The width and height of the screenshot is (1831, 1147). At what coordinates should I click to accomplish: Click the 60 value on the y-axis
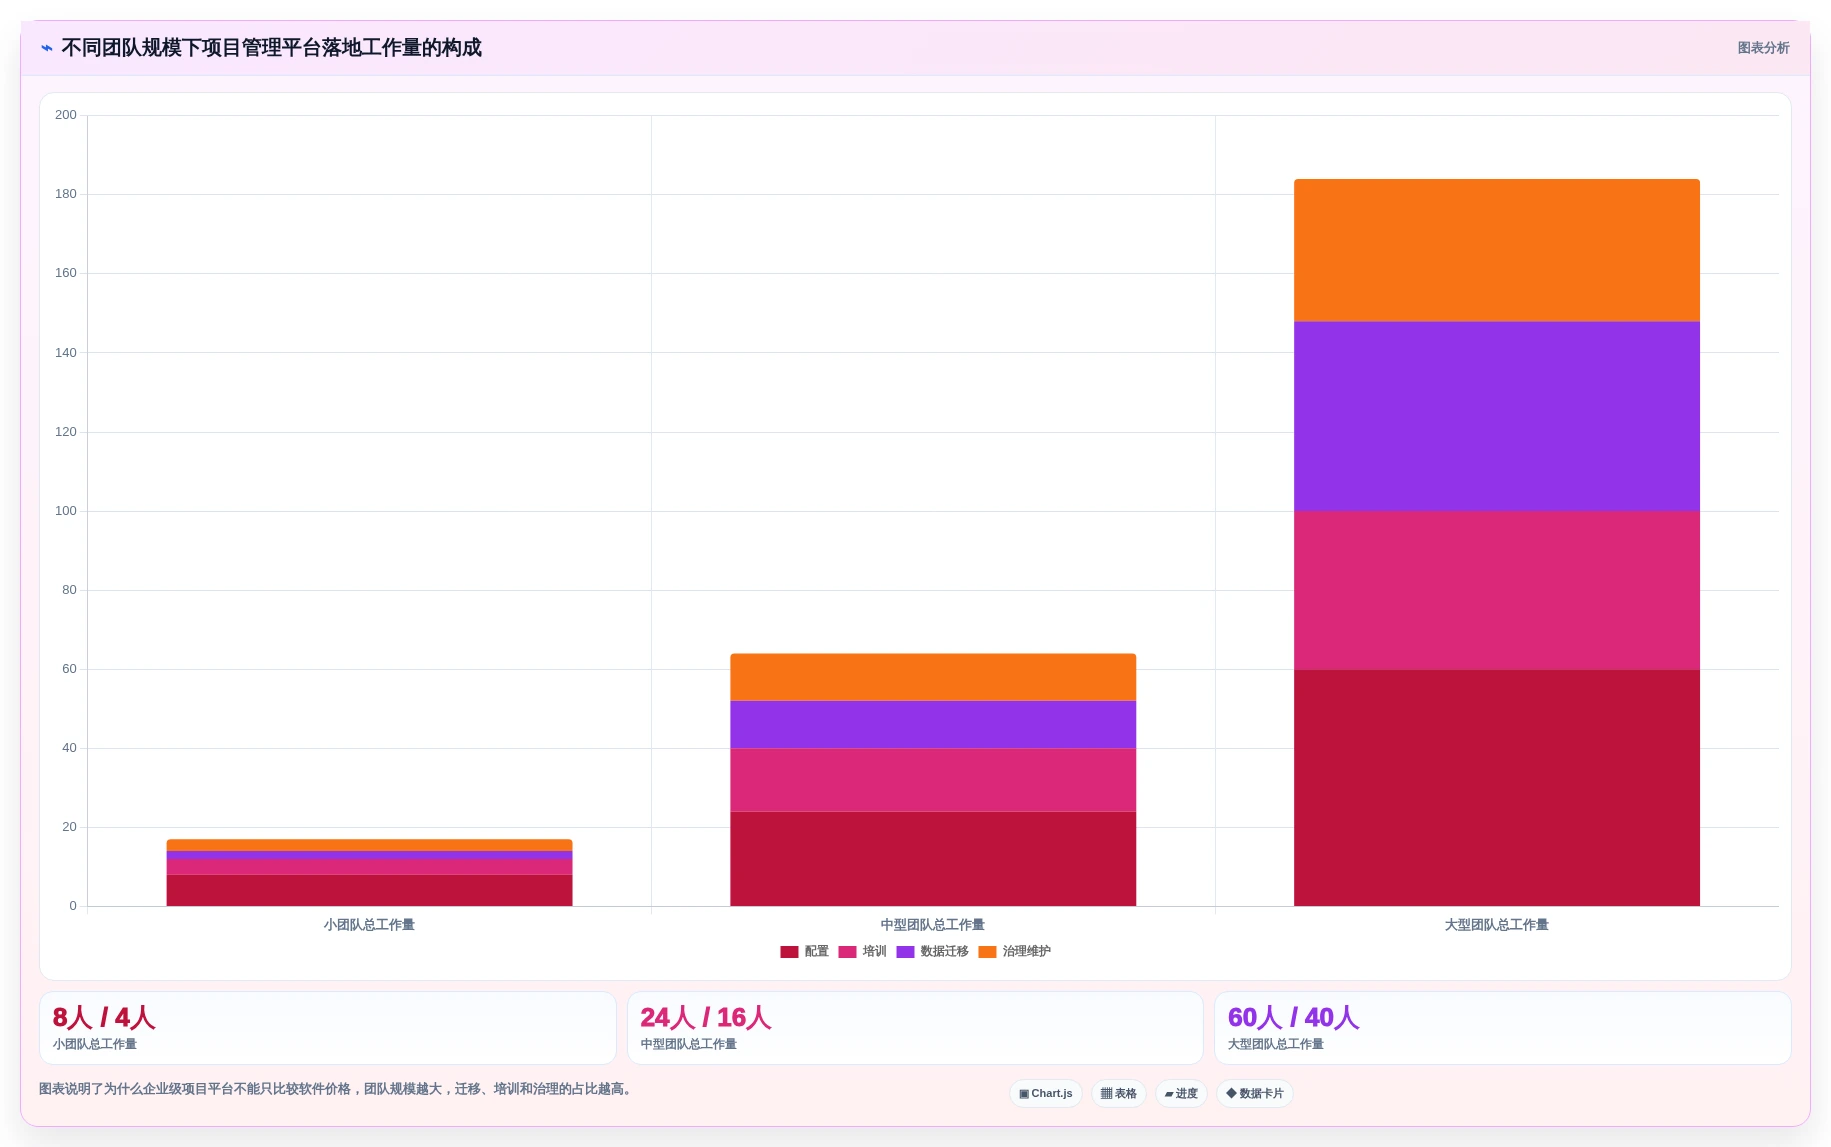tap(69, 669)
